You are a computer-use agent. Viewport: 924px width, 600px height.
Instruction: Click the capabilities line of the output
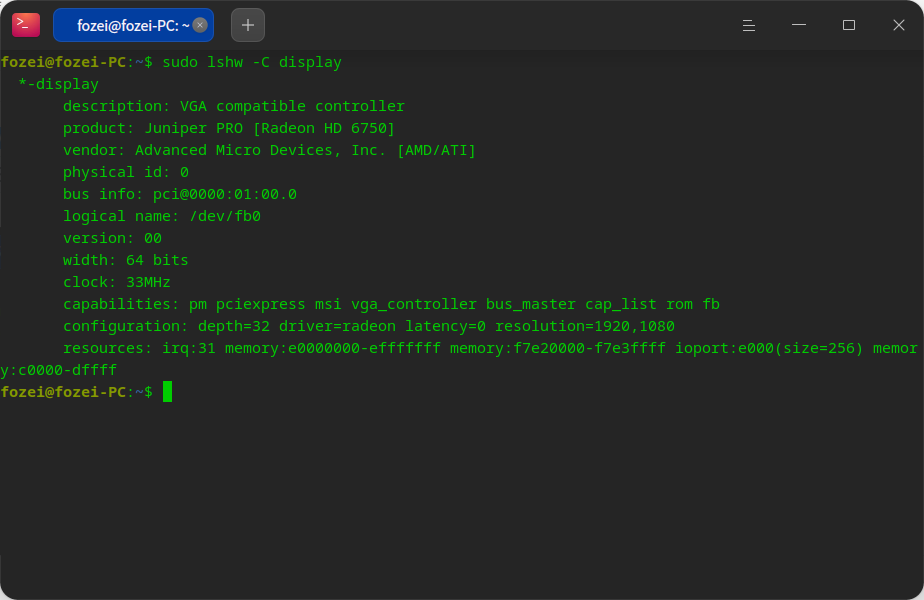pyautogui.click(x=391, y=304)
